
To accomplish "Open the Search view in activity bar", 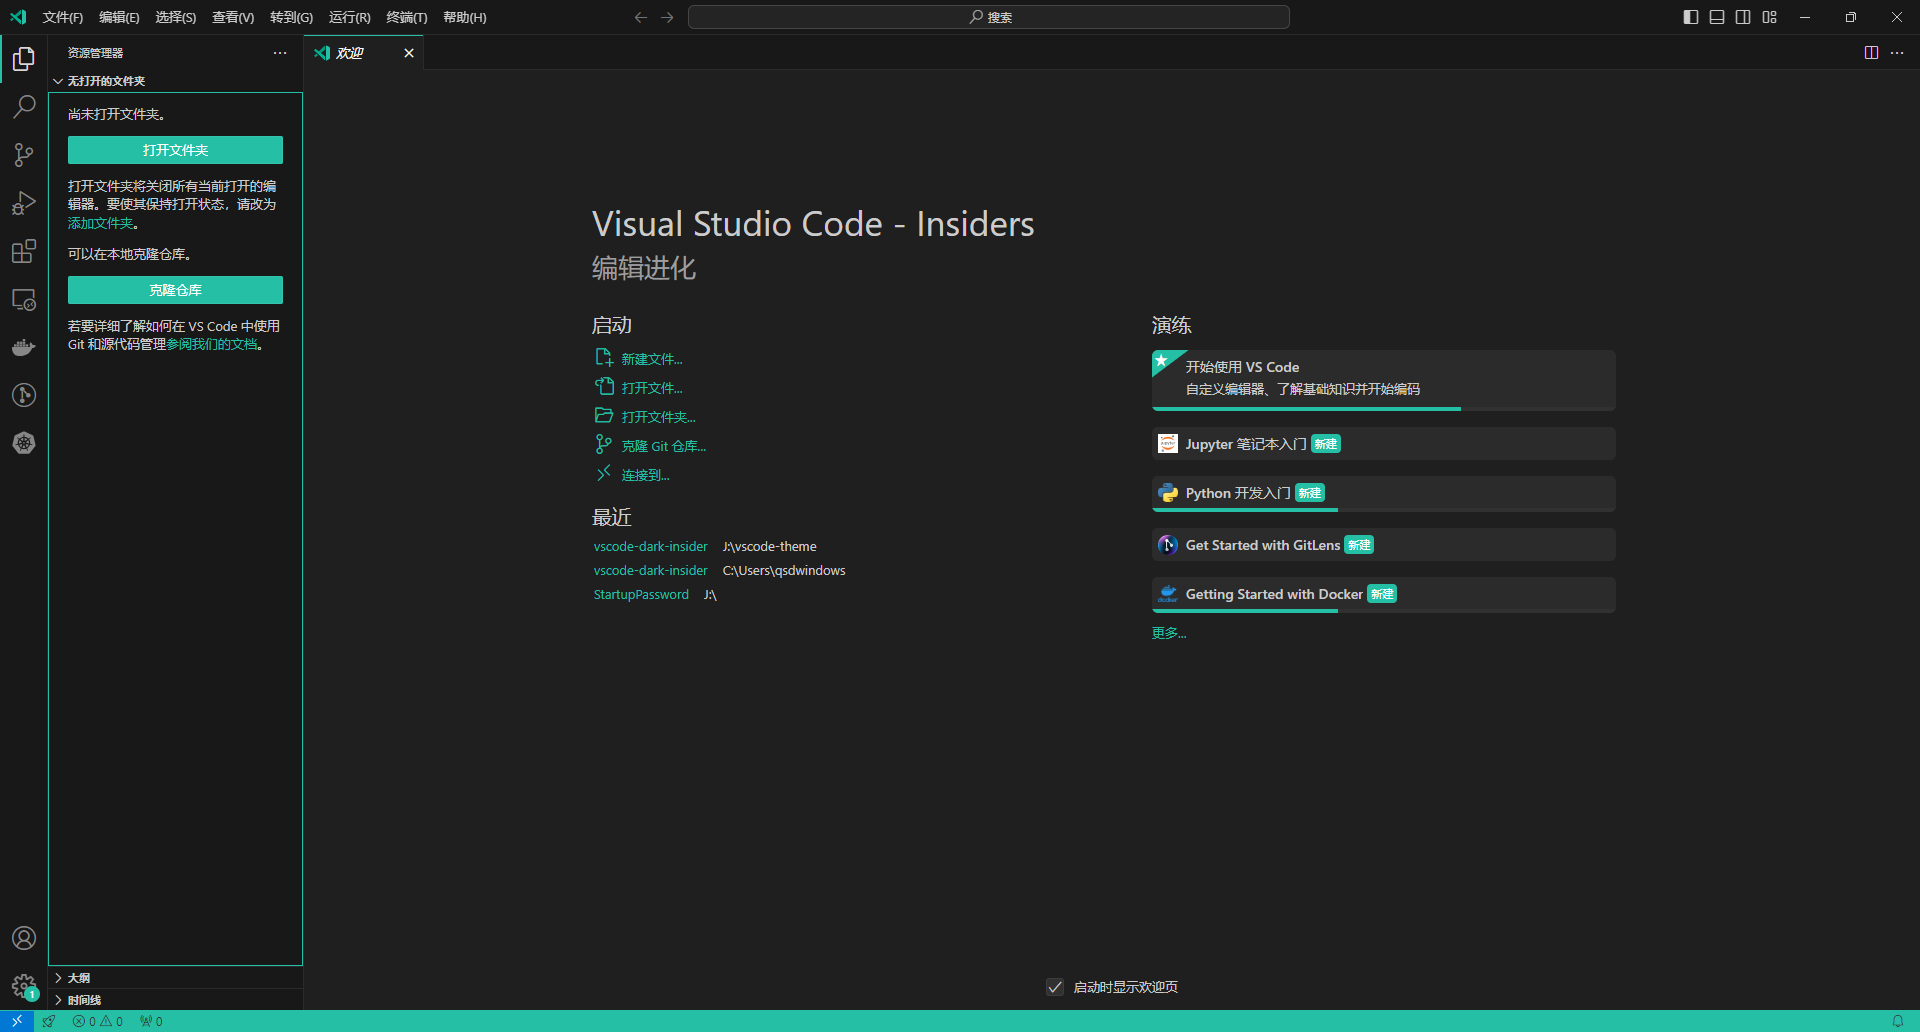I will [24, 107].
